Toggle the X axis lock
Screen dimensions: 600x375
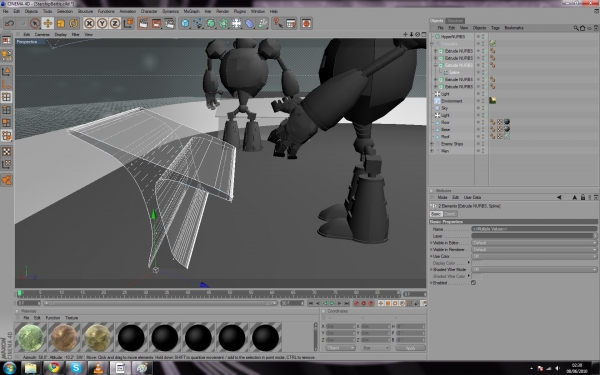89,23
